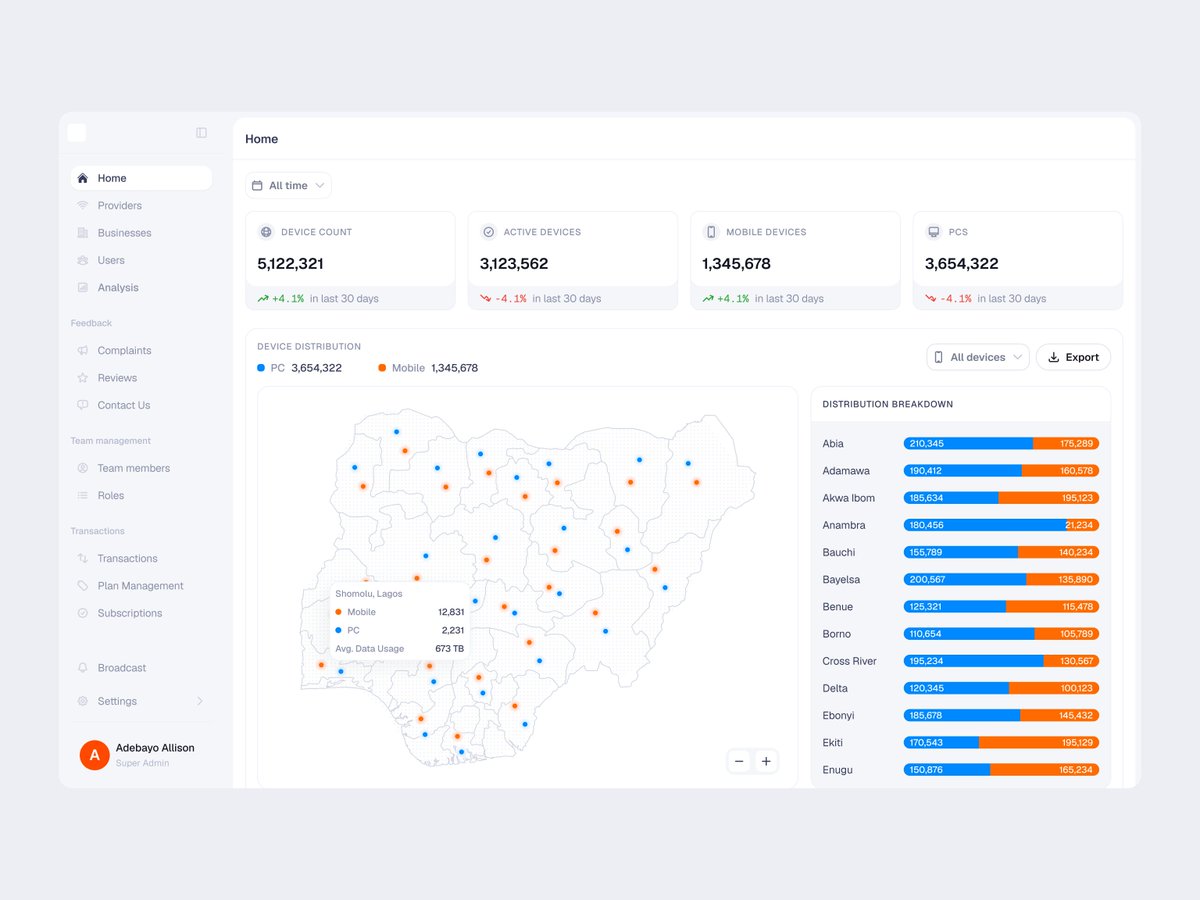Screen dimensions: 1200x900
Task: Click the Broadcast bell icon
Action: coord(83,668)
